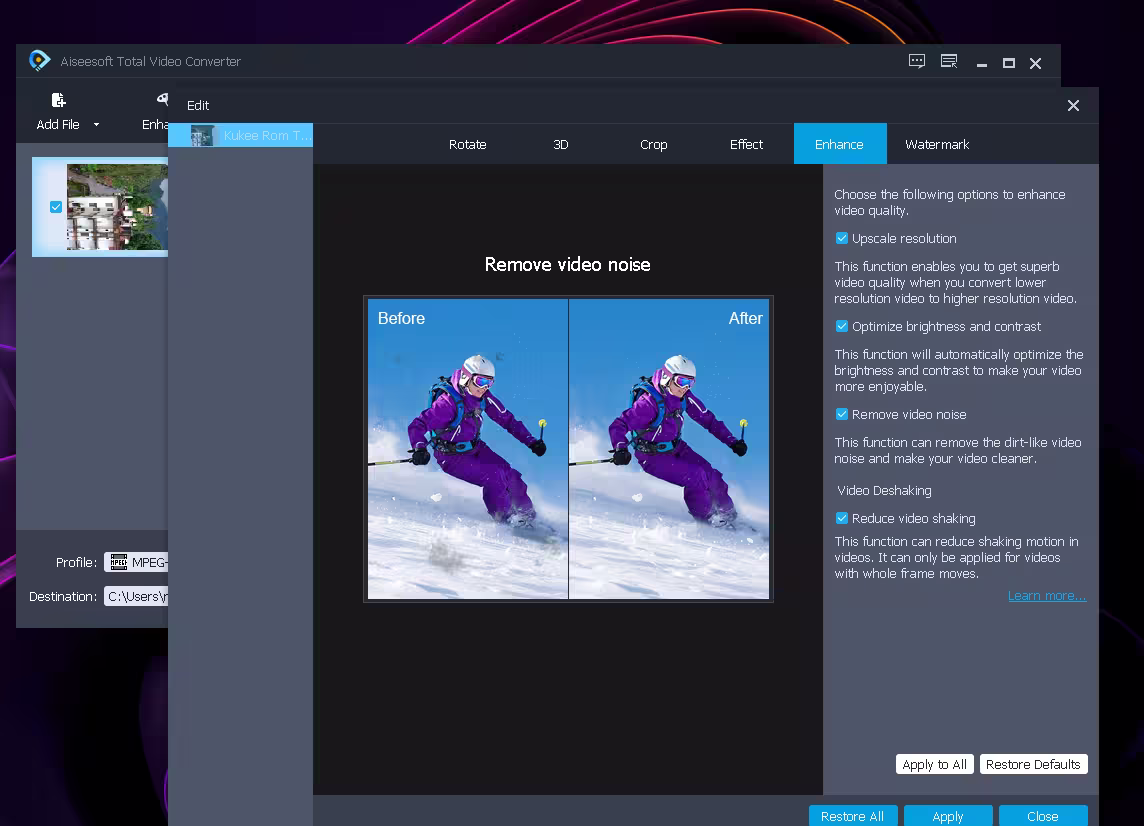Uncheck Upscale resolution
Image resolution: width=1144 pixels, height=826 pixels.
coord(842,239)
